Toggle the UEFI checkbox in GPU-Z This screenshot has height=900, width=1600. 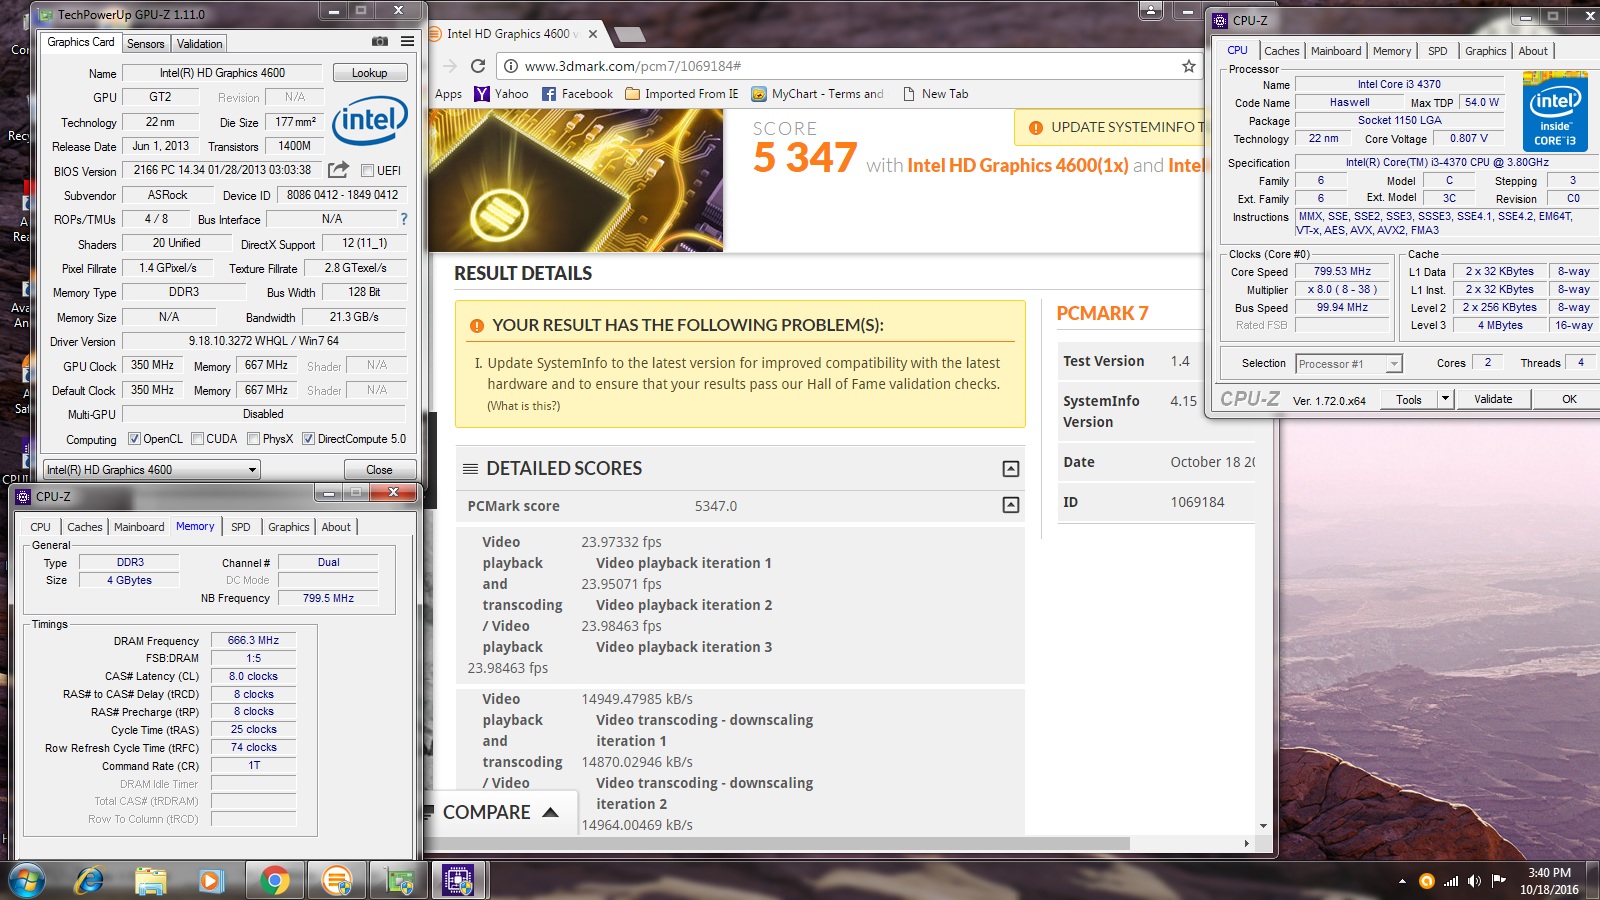(x=367, y=171)
